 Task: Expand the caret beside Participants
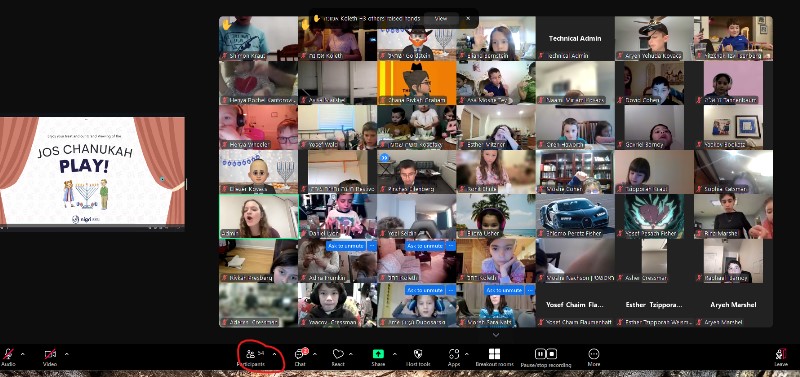[x=274, y=354]
